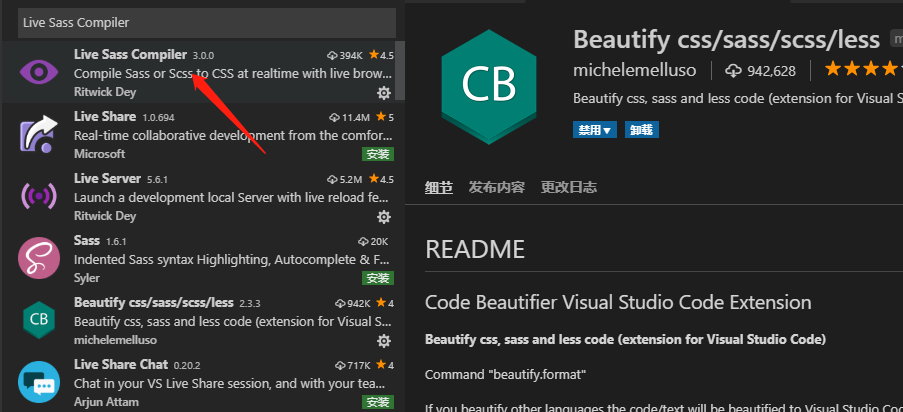Click the large CB hexagon logo

click(x=489, y=85)
